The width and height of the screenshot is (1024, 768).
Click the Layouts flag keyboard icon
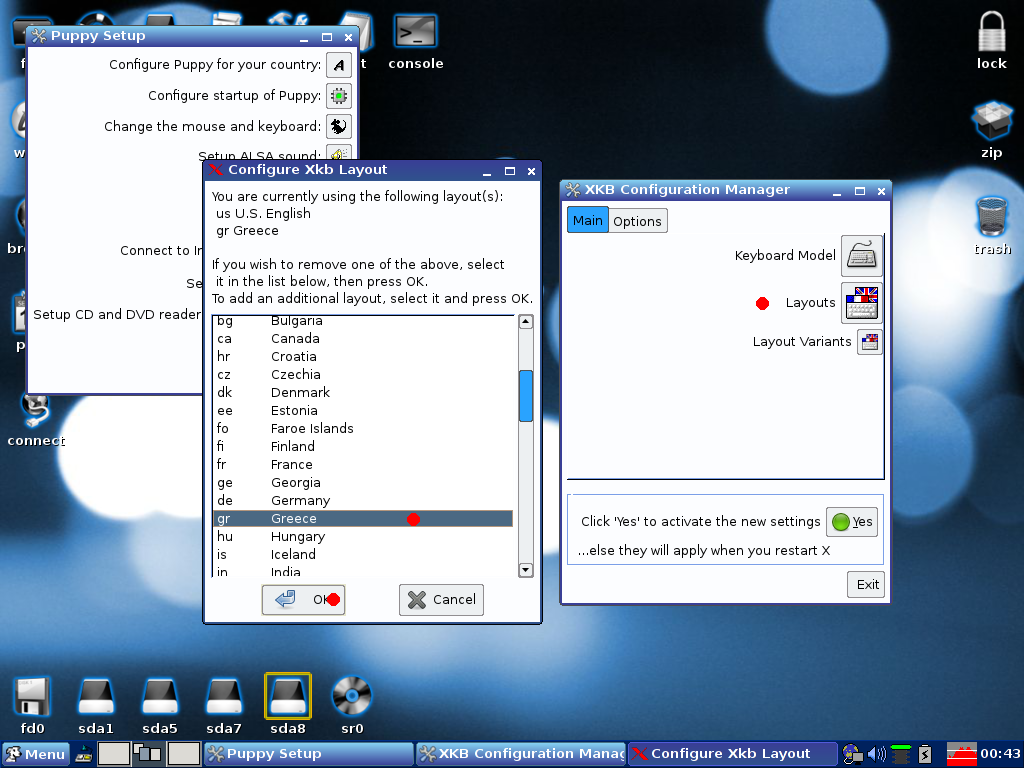coord(861,303)
